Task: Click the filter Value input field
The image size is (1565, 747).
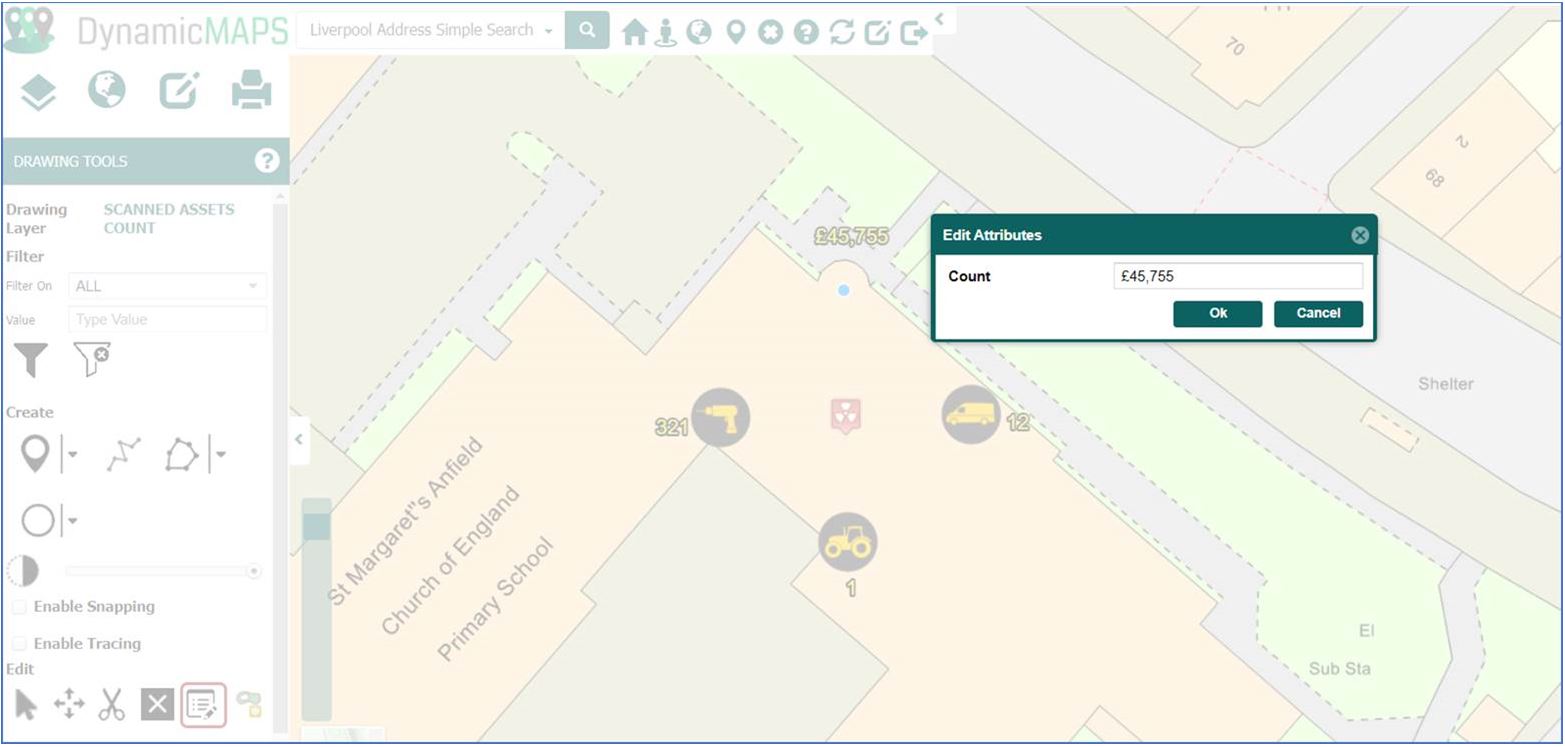Action: point(167,320)
